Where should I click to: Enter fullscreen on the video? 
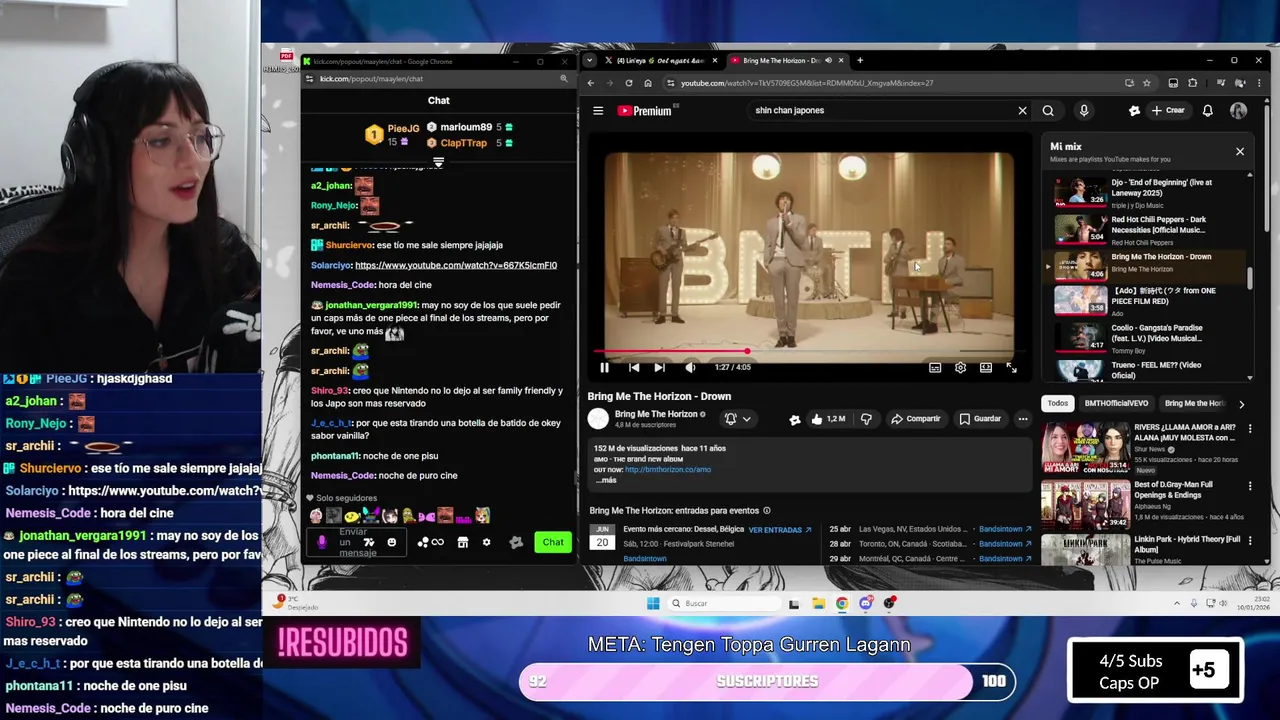[x=1011, y=368]
